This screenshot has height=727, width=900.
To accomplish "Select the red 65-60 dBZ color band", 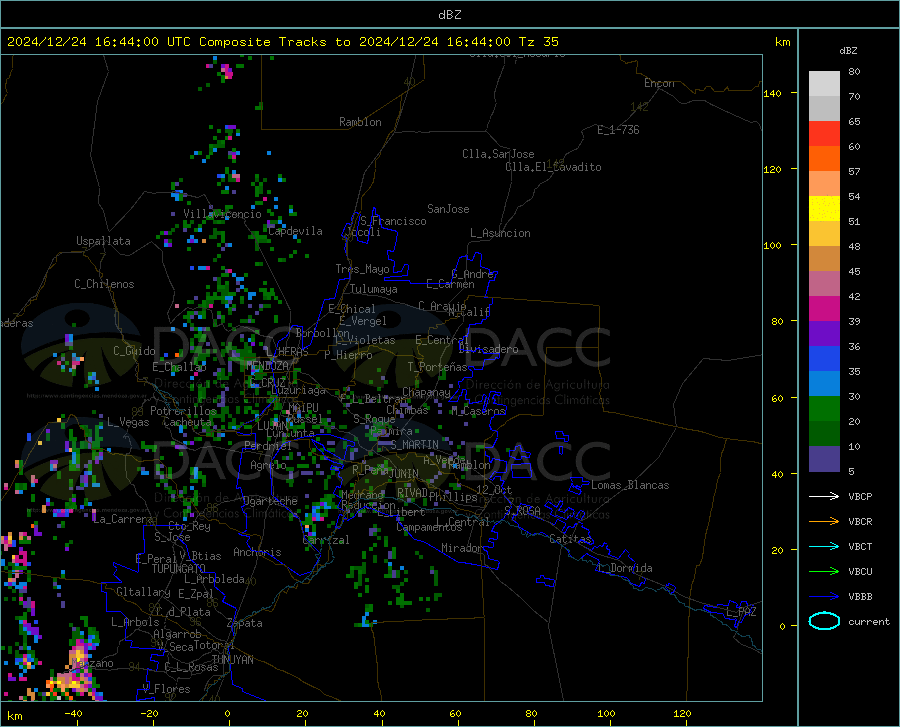I will (x=824, y=134).
